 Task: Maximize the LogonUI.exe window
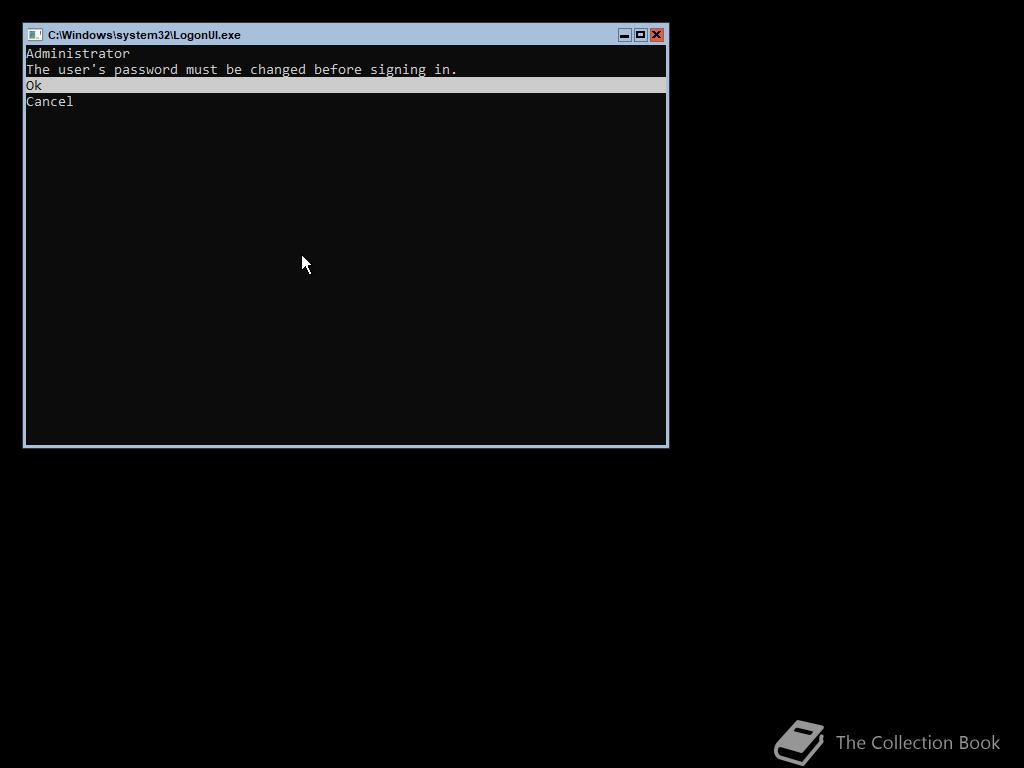coord(641,35)
